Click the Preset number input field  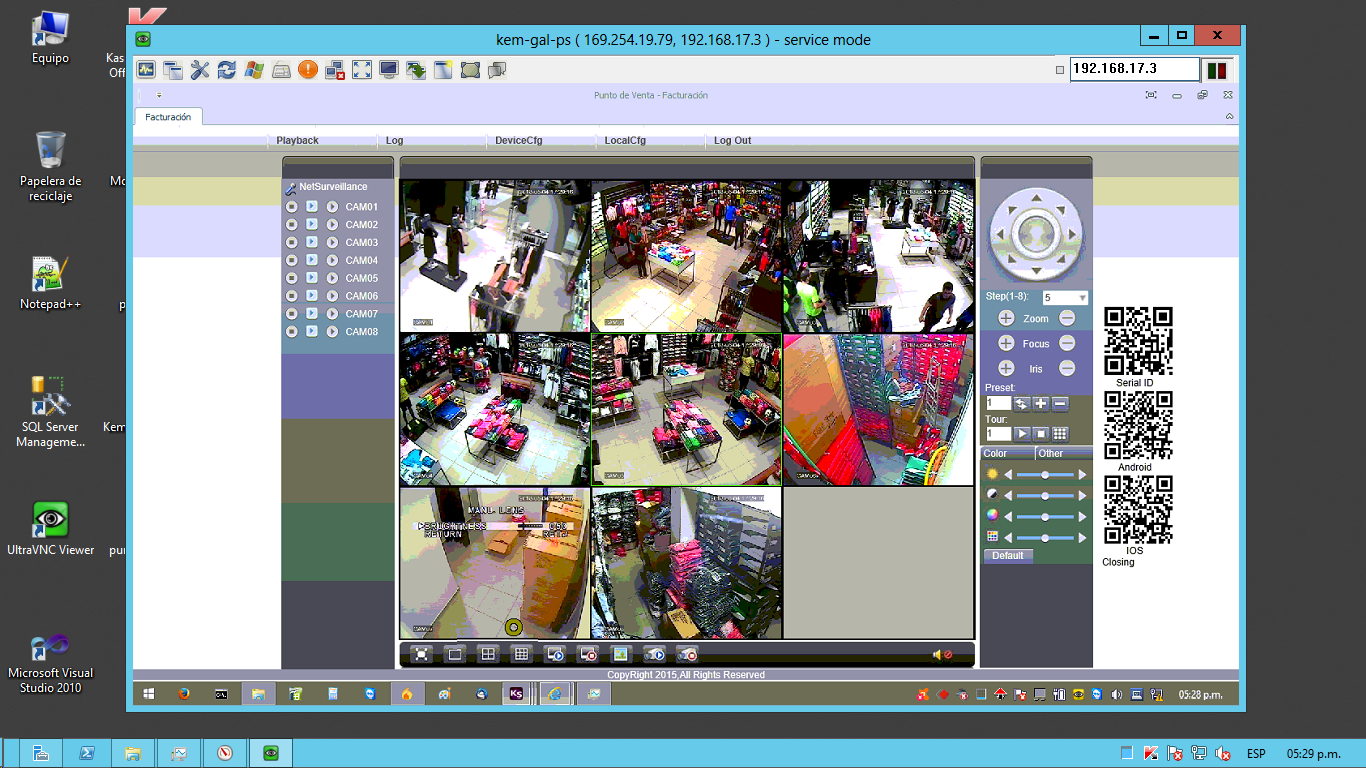(x=998, y=403)
